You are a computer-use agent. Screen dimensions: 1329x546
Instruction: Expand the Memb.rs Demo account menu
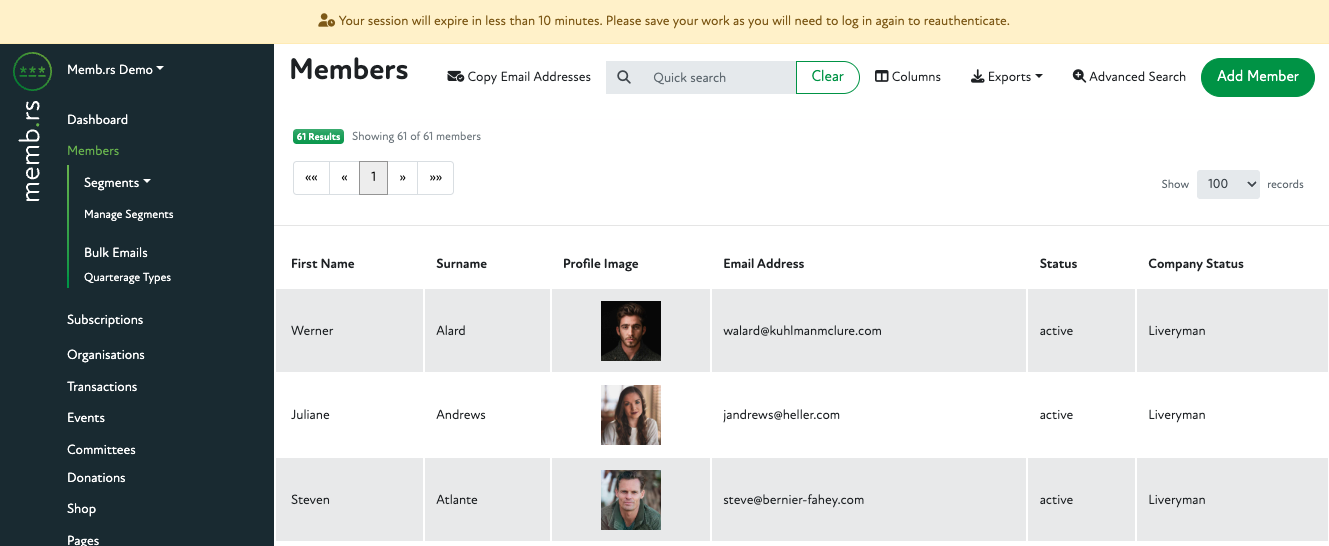115,70
